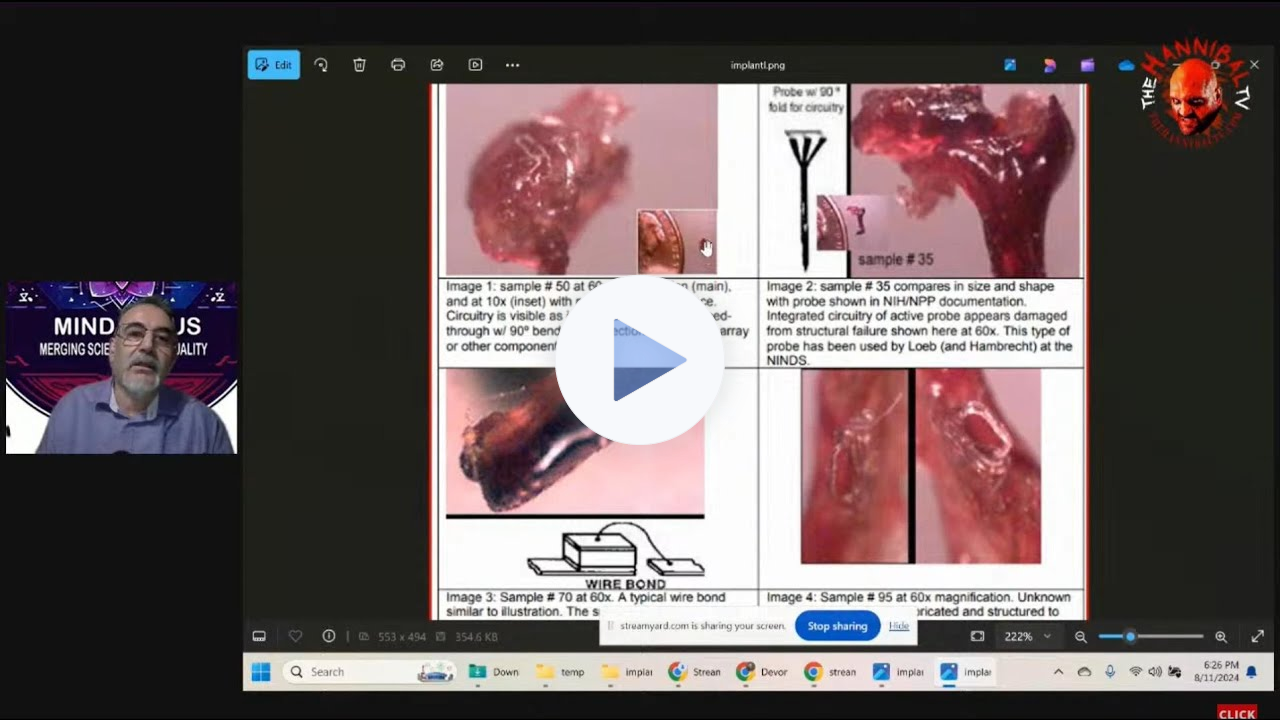Start slideshow with the play icon in toolbar
This screenshot has width=1280, height=720.
475,65
